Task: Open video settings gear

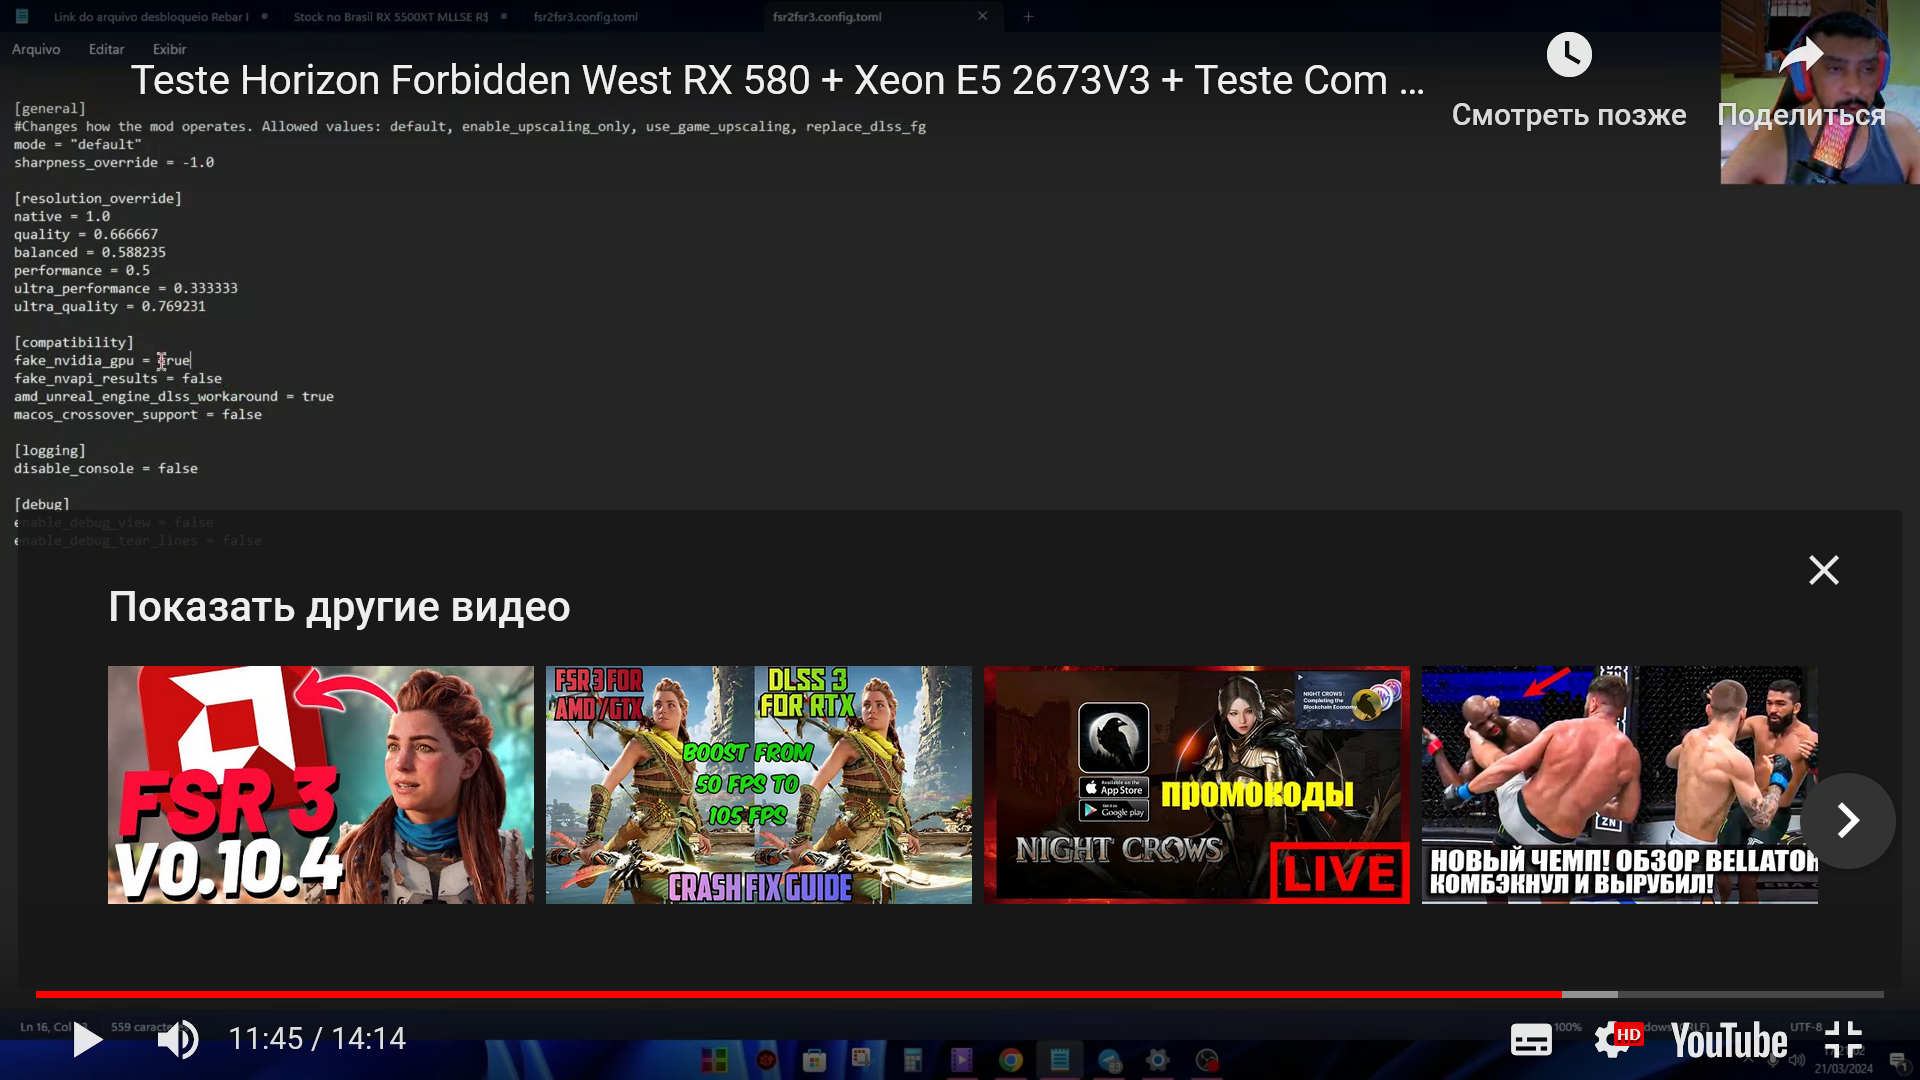Action: [x=1612, y=1039]
